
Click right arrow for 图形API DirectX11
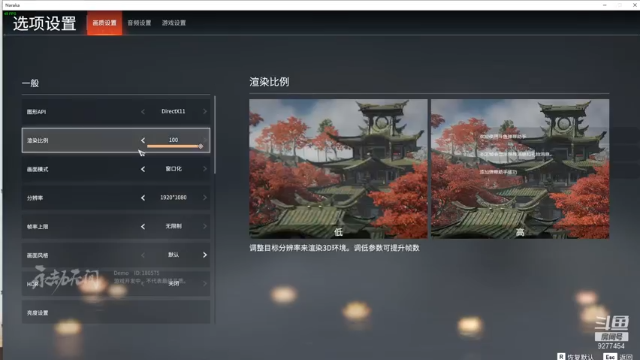tap(204, 111)
